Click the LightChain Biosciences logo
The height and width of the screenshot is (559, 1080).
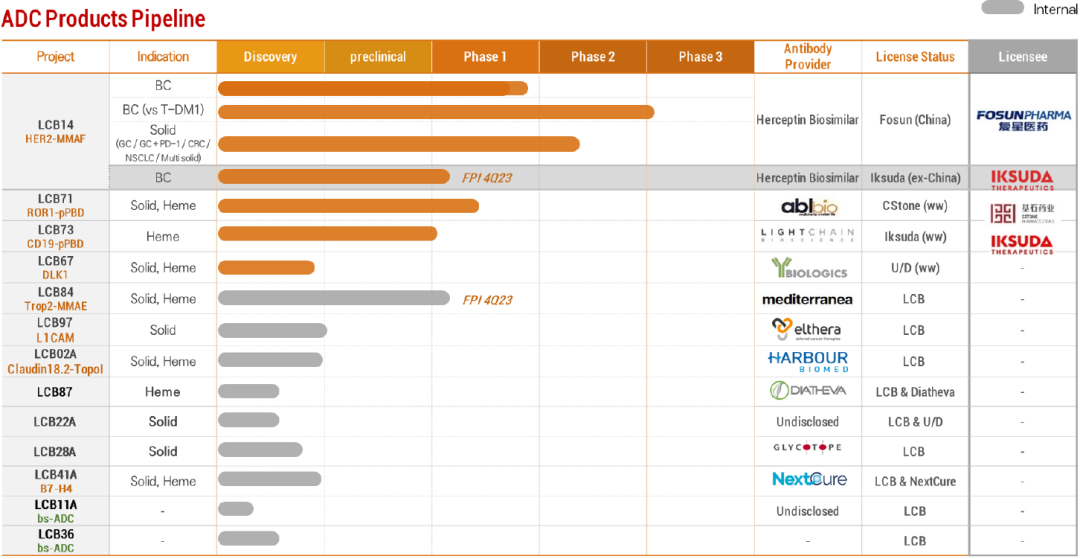click(807, 237)
